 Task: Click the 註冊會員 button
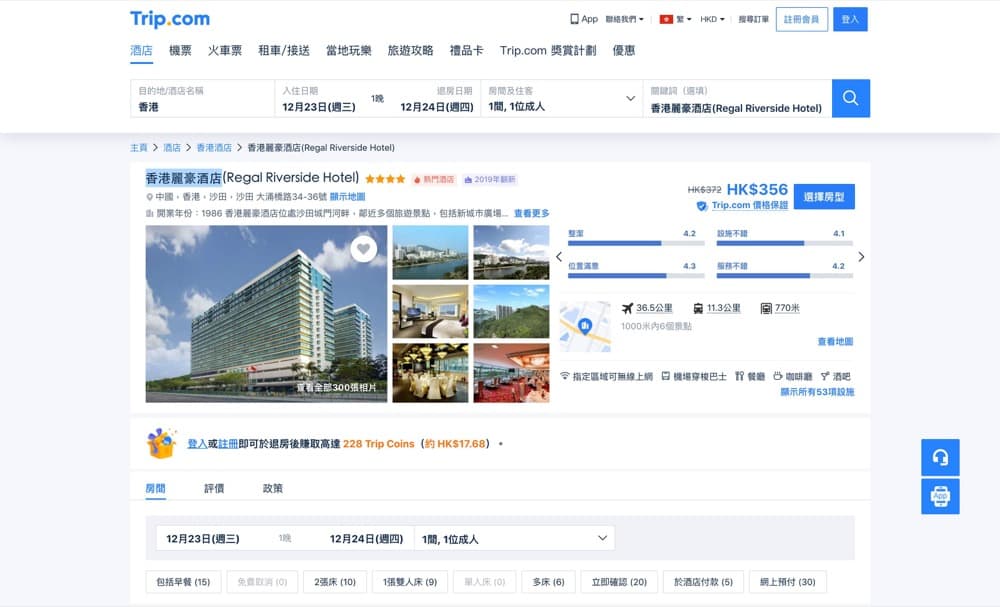(802, 19)
